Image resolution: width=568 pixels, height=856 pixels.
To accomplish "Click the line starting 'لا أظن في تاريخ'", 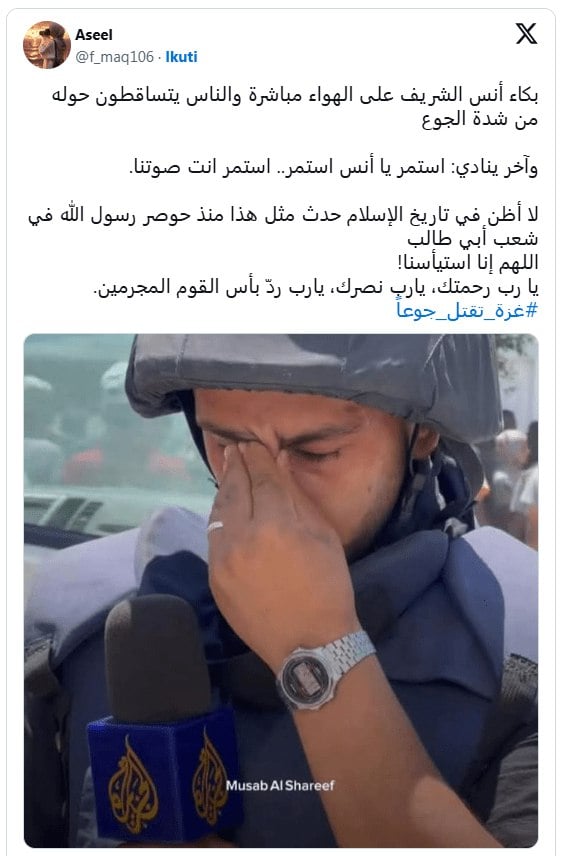I will point(283,215).
